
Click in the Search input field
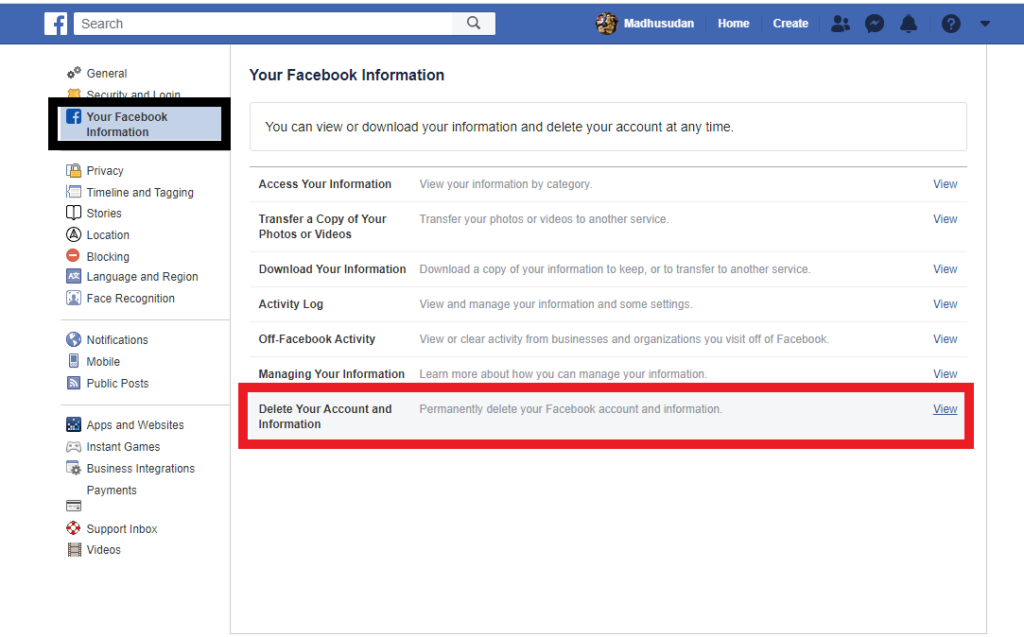click(x=263, y=24)
